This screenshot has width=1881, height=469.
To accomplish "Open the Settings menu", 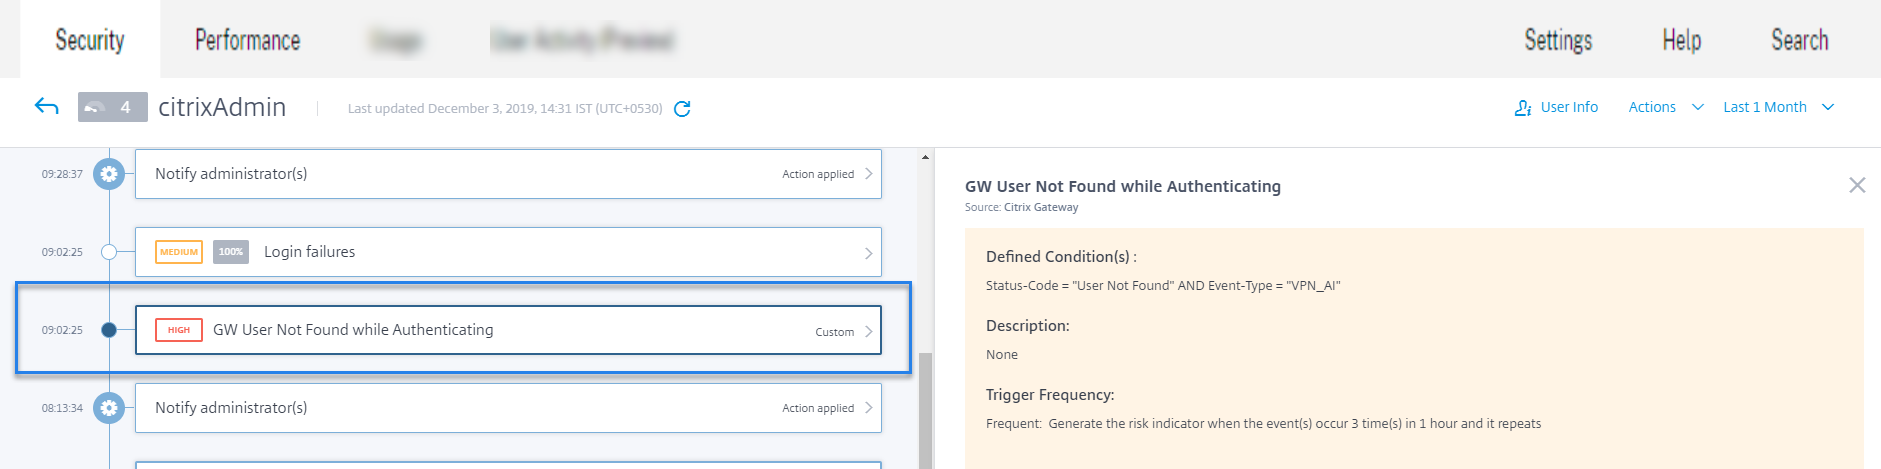I will point(1558,40).
